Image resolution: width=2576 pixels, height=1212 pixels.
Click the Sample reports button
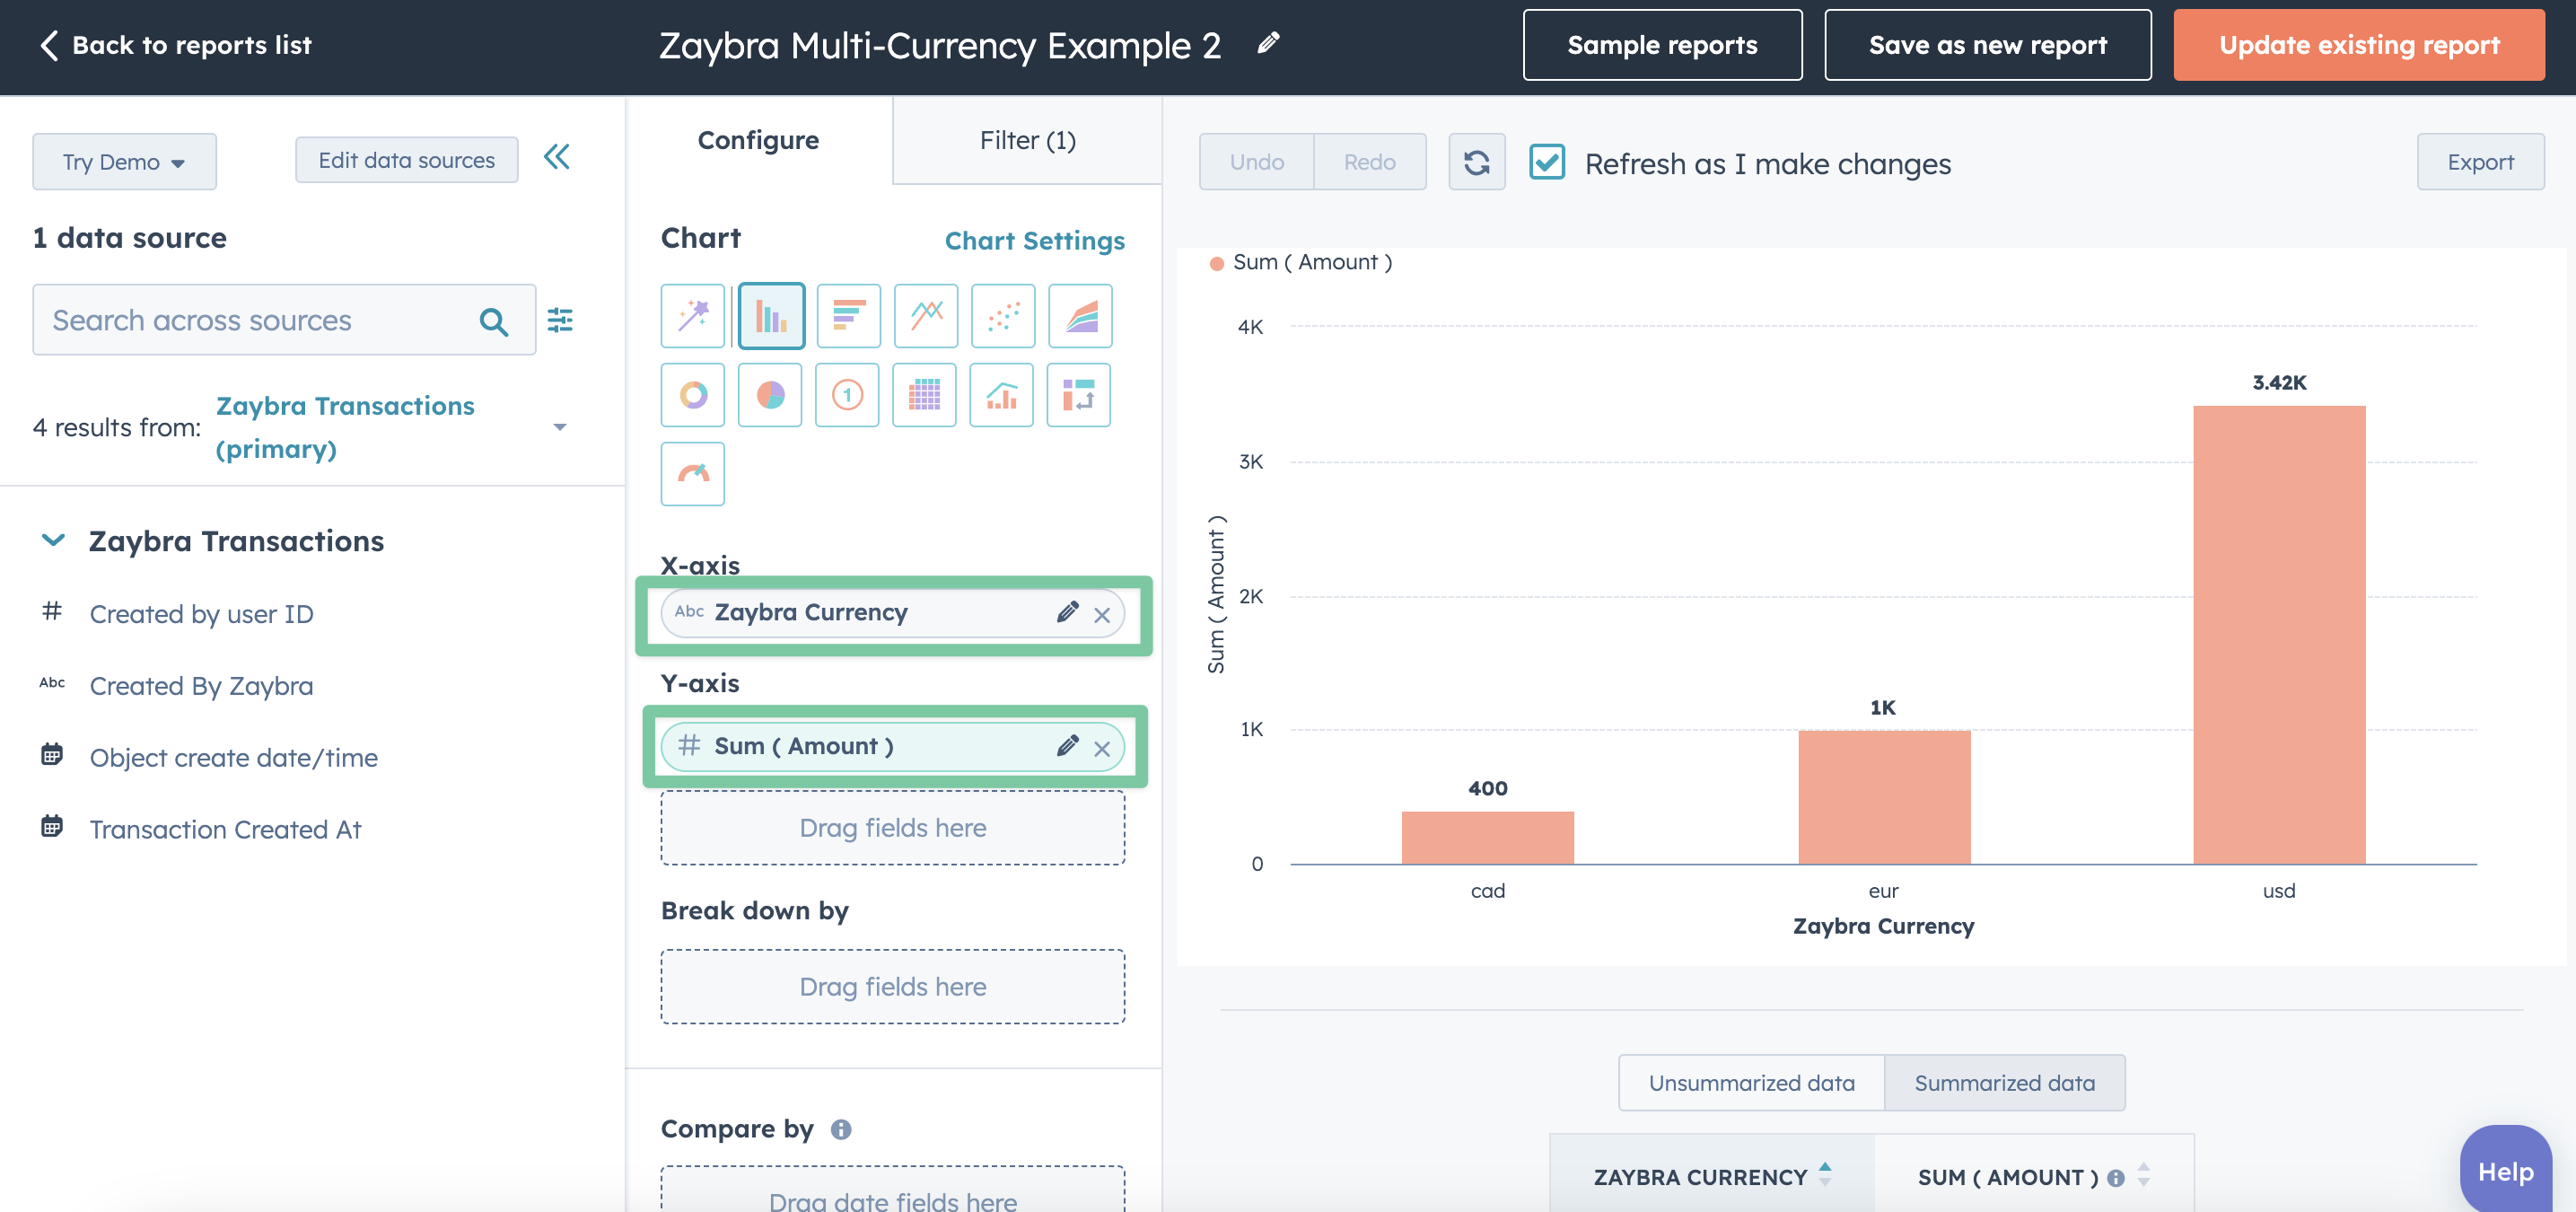(x=1662, y=45)
